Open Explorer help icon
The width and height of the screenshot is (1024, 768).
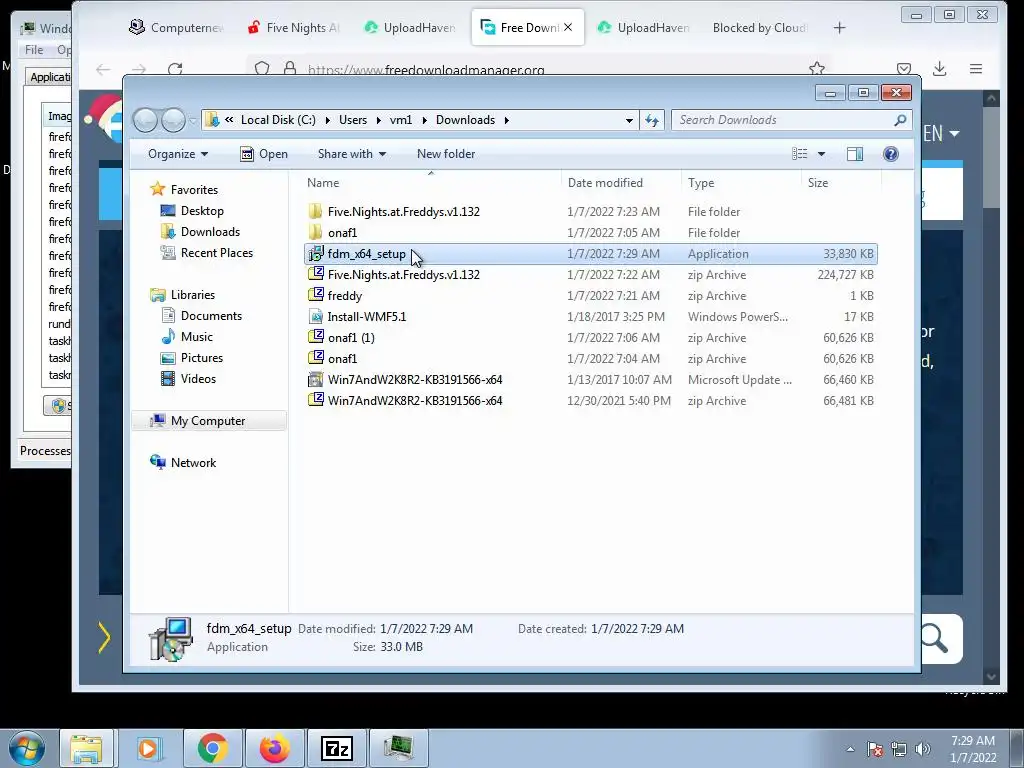(x=890, y=154)
